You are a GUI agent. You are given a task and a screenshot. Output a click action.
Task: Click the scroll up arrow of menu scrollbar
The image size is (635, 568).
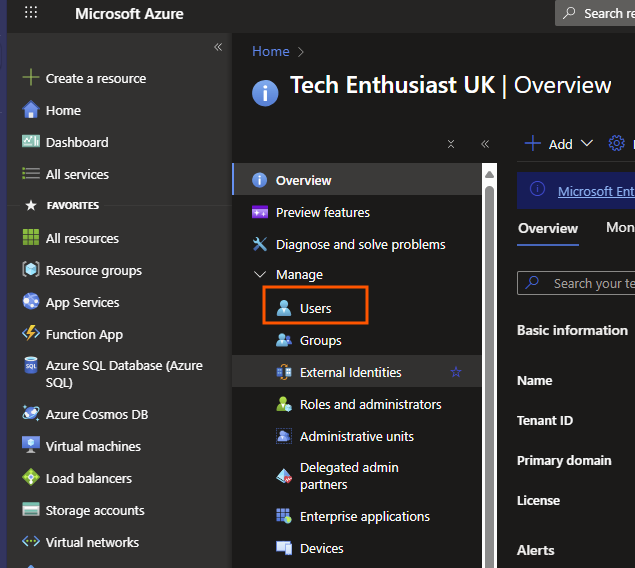(489, 174)
